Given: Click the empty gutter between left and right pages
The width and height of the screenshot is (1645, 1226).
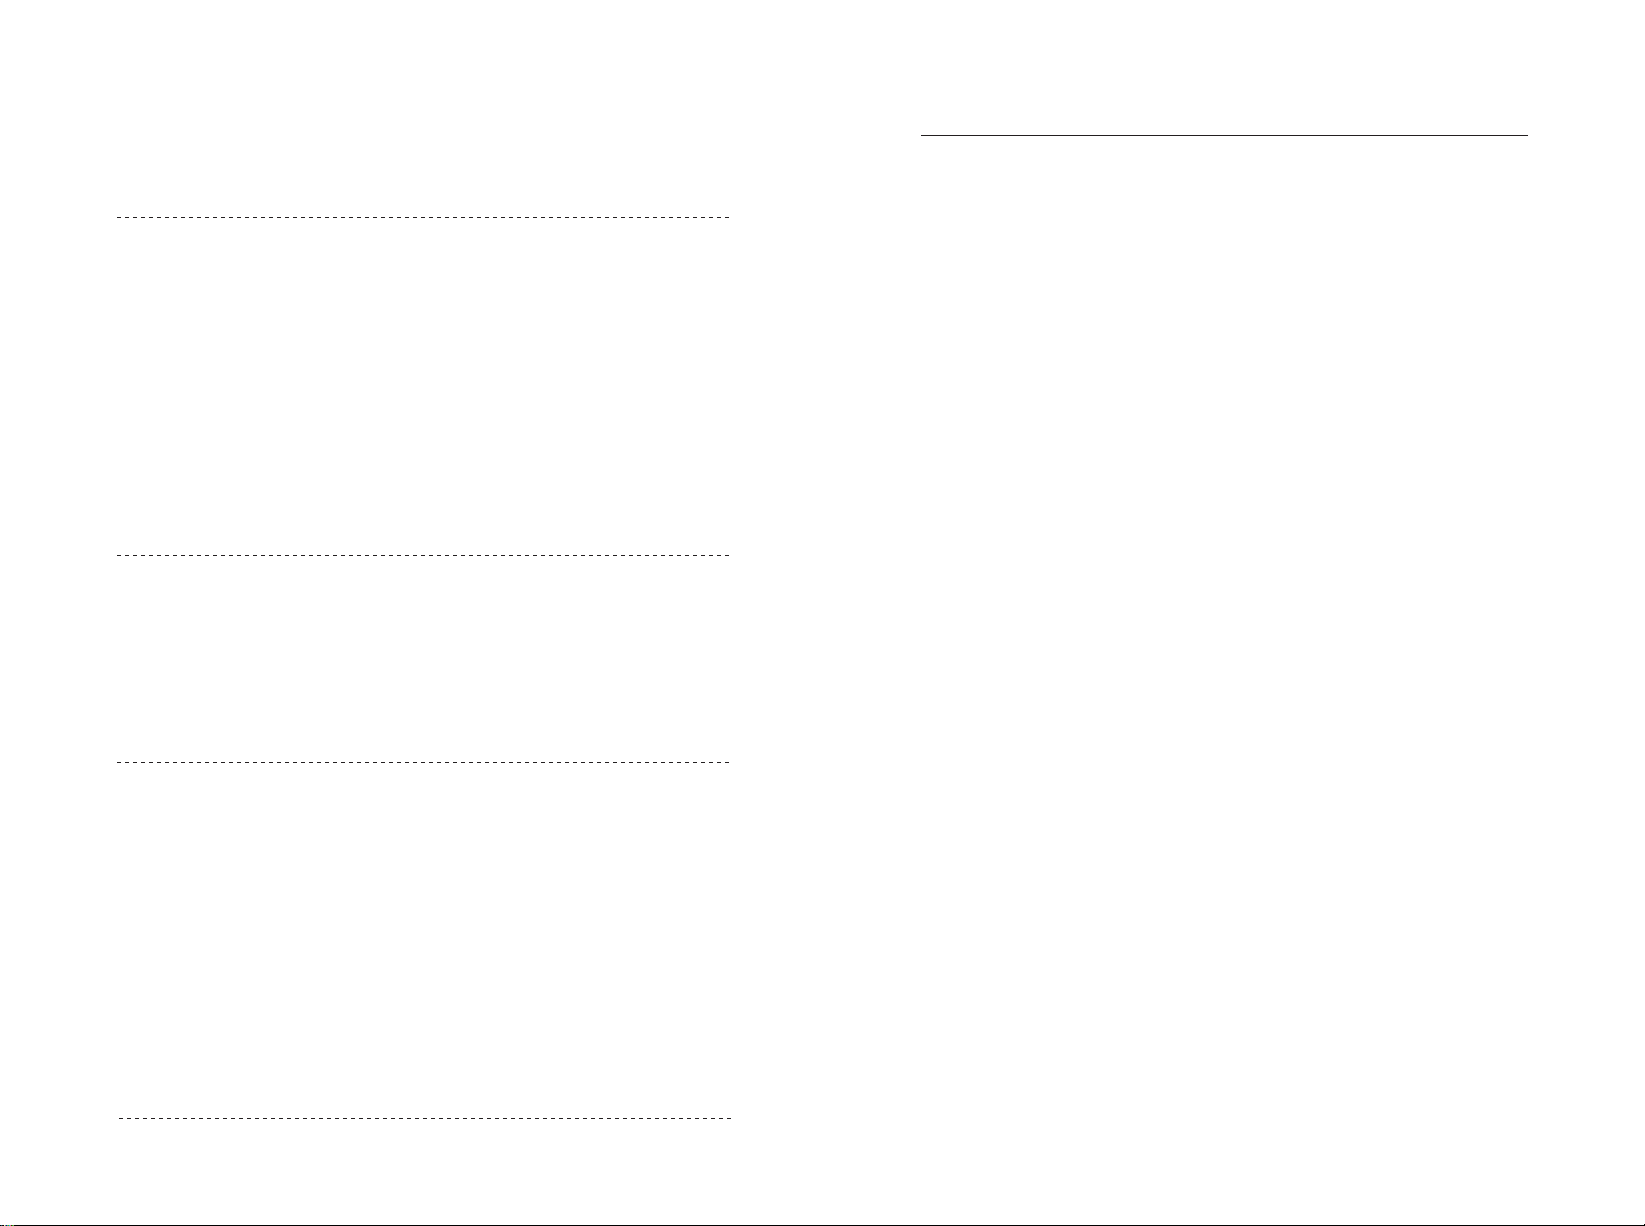Looking at the screenshot, I should point(826,610).
